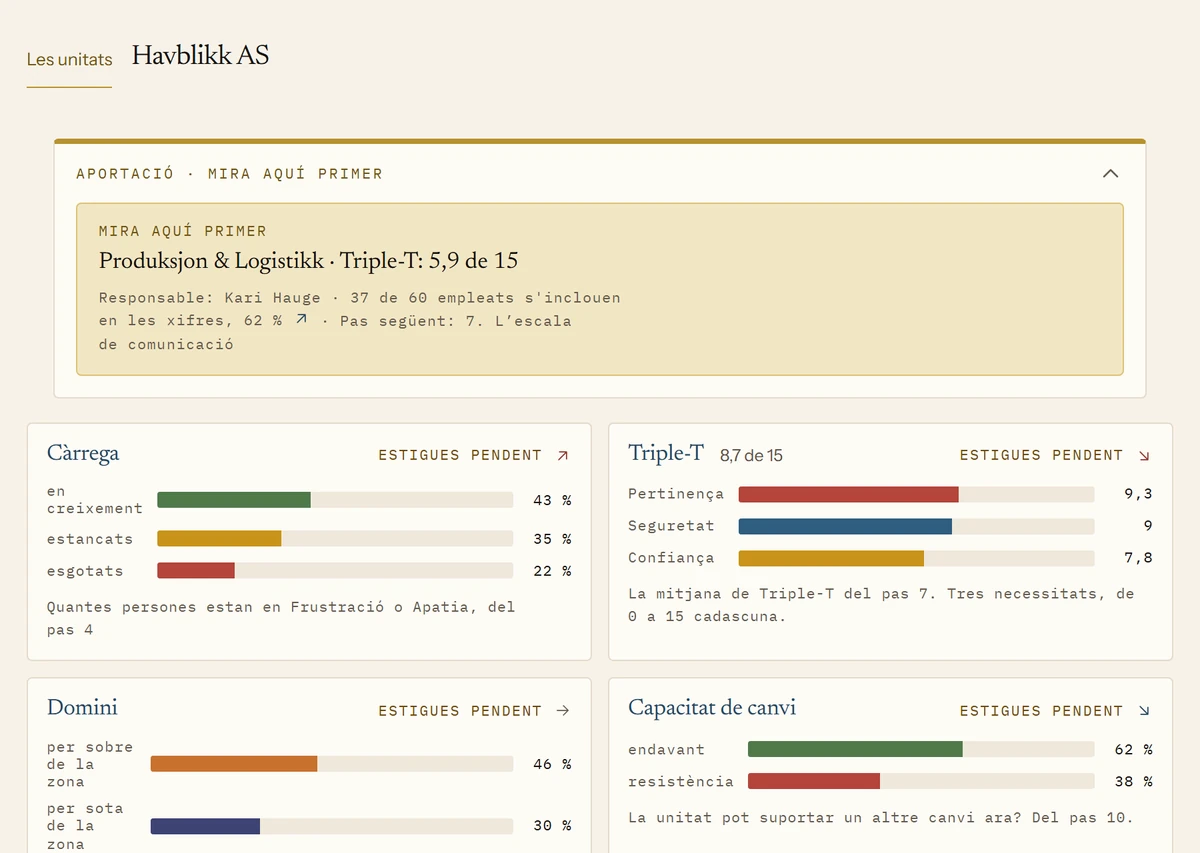
Task: Click the Capacitat de canvi heading
Action: (712, 708)
